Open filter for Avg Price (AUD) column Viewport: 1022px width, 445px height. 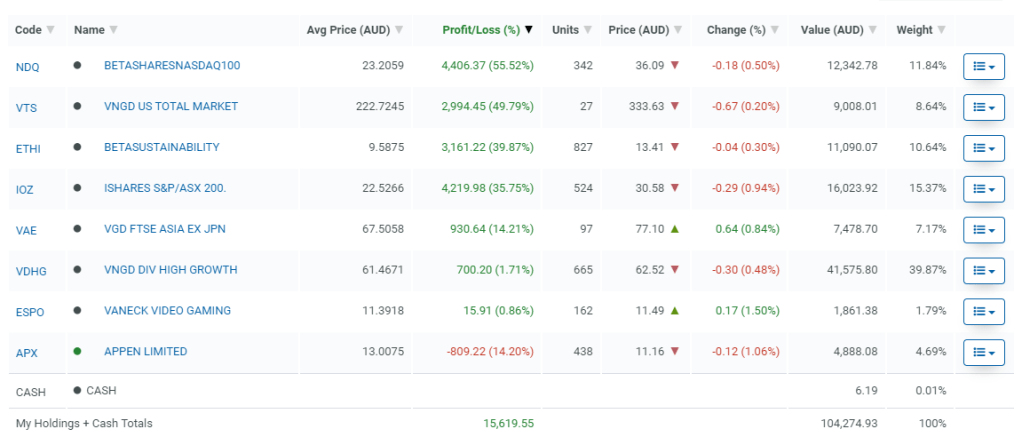pos(399,30)
